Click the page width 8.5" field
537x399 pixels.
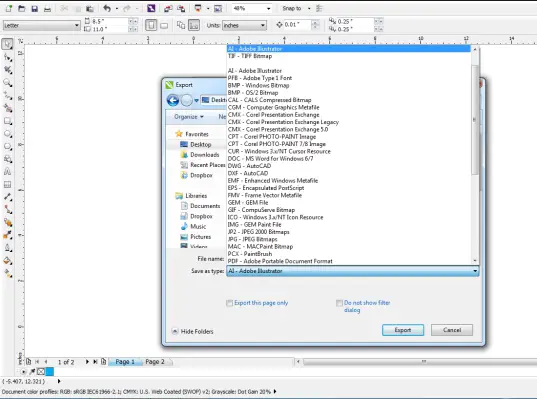(x=110, y=21)
